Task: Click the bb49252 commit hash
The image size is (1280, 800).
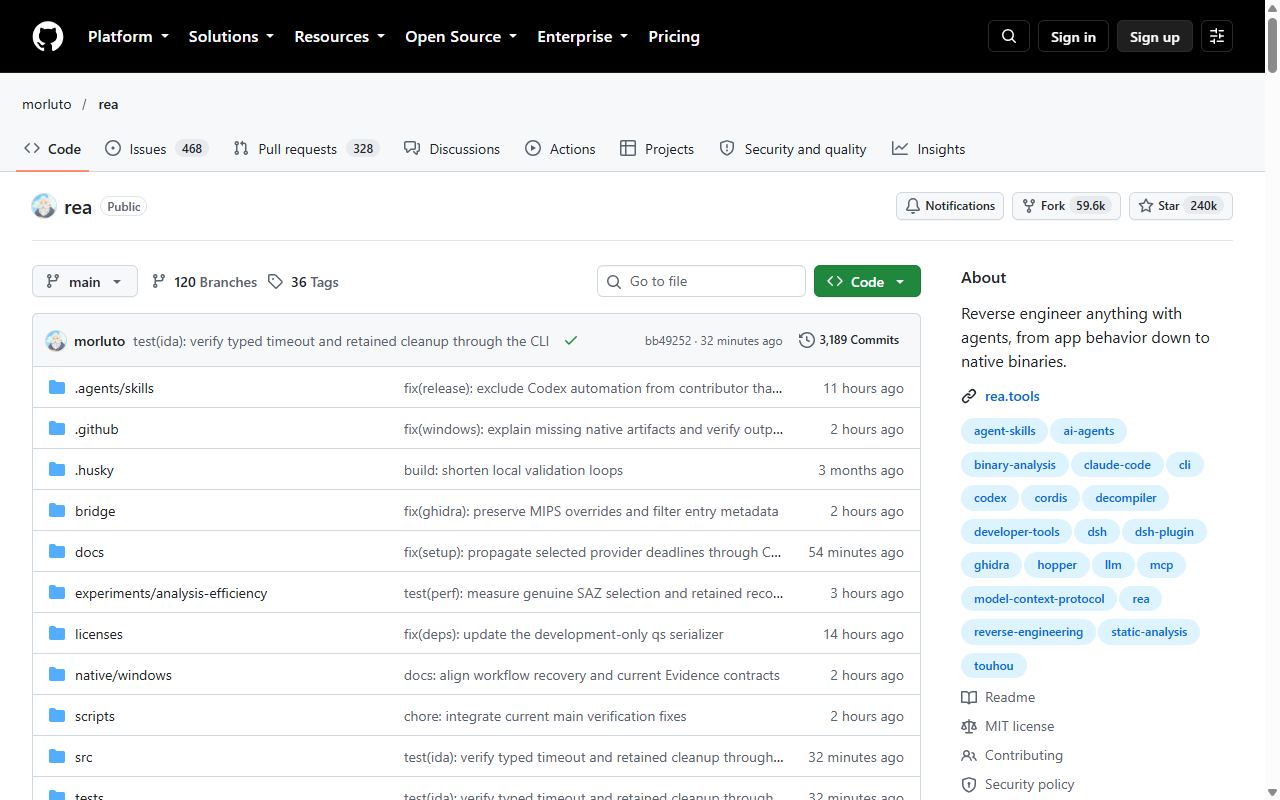Action: coord(668,341)
